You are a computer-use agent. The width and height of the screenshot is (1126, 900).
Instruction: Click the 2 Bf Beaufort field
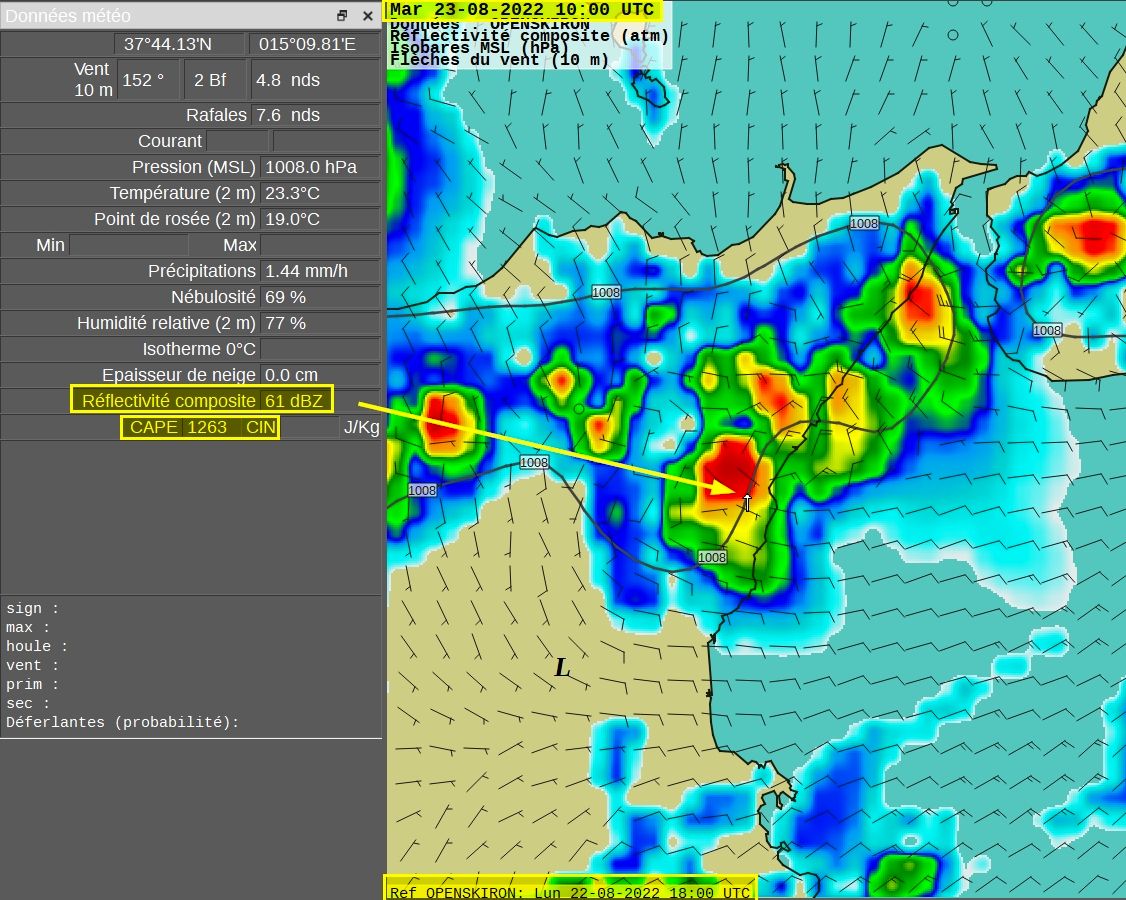tap(216, 80)
